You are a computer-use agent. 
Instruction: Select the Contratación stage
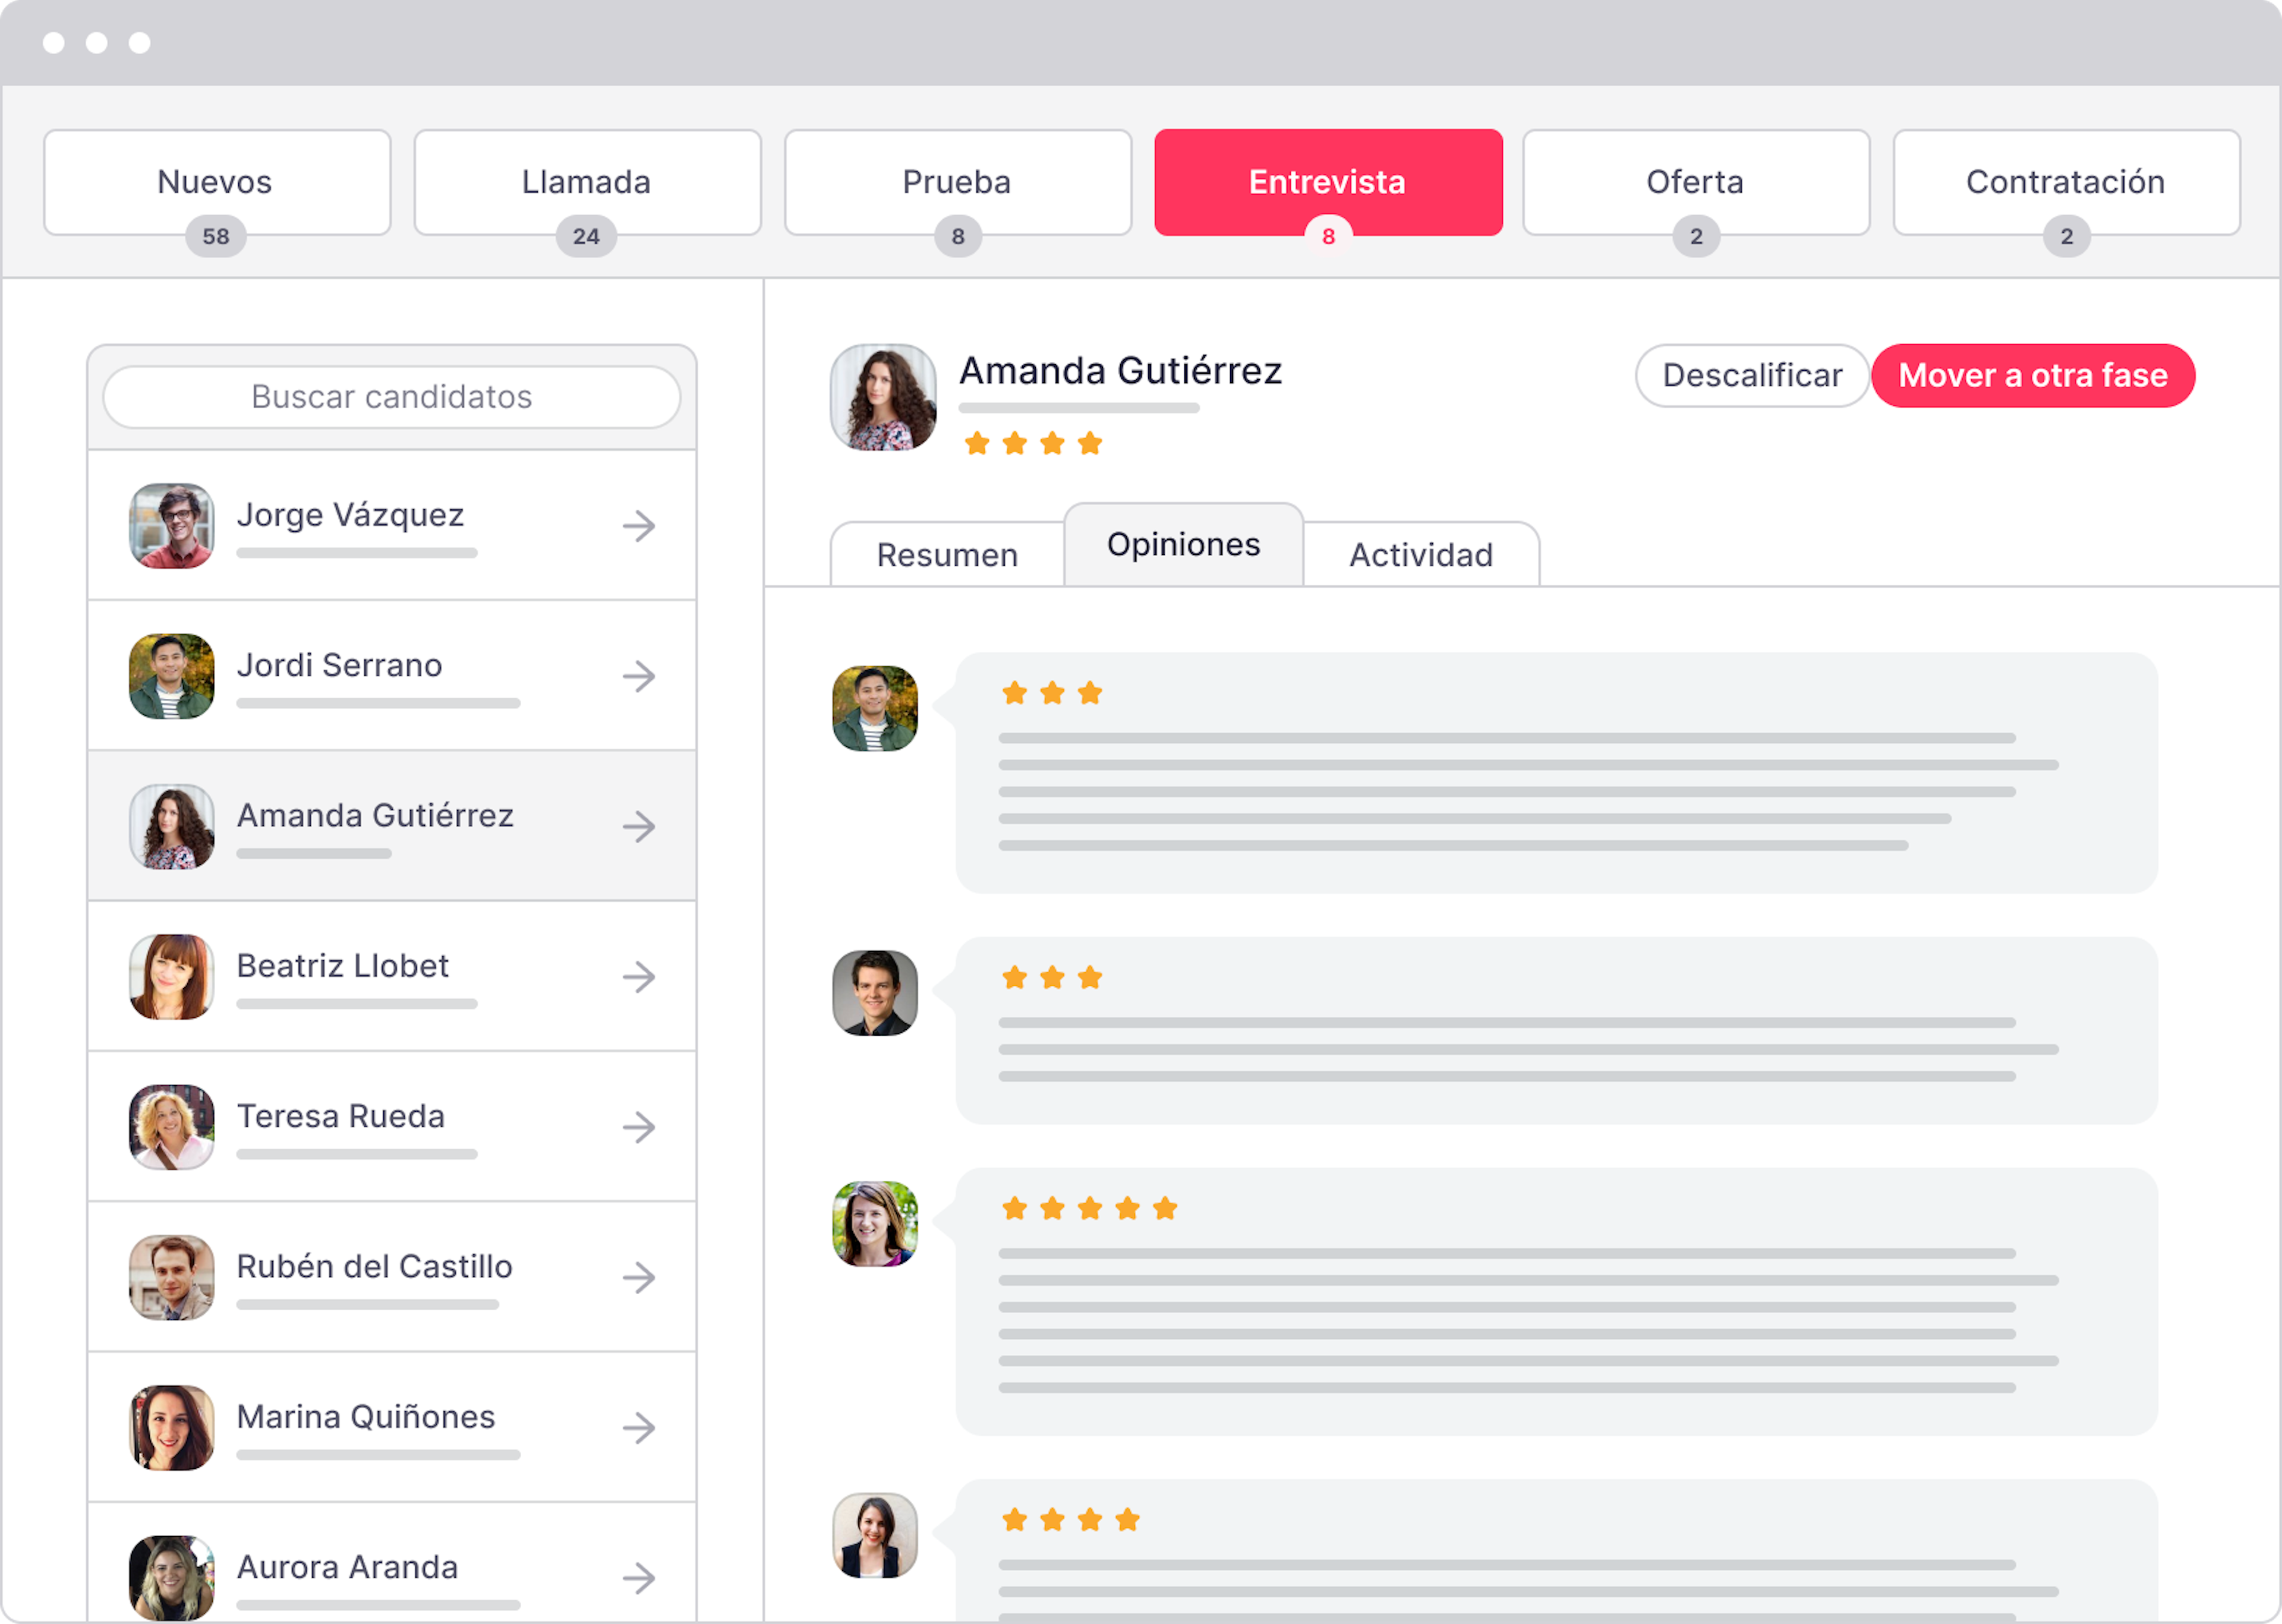[2066, 182]
